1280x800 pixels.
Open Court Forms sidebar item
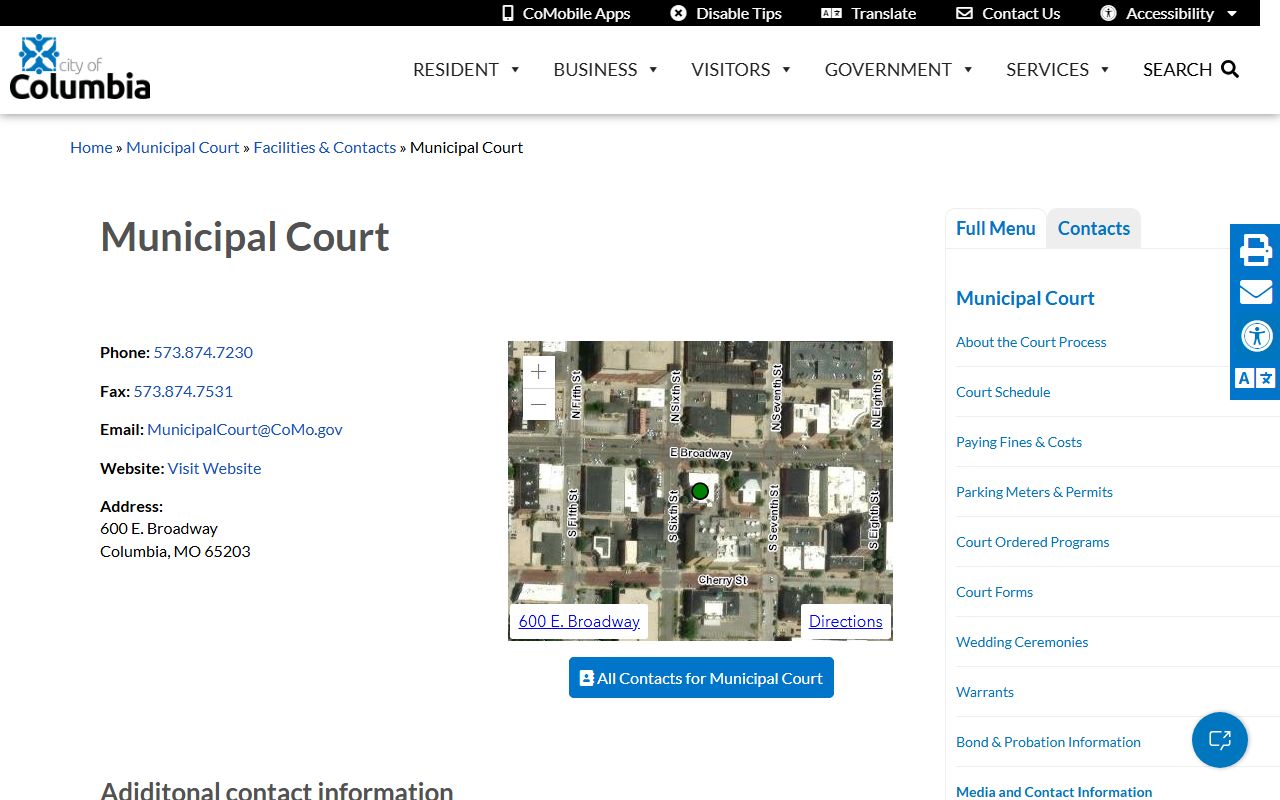tap(994, 592)
